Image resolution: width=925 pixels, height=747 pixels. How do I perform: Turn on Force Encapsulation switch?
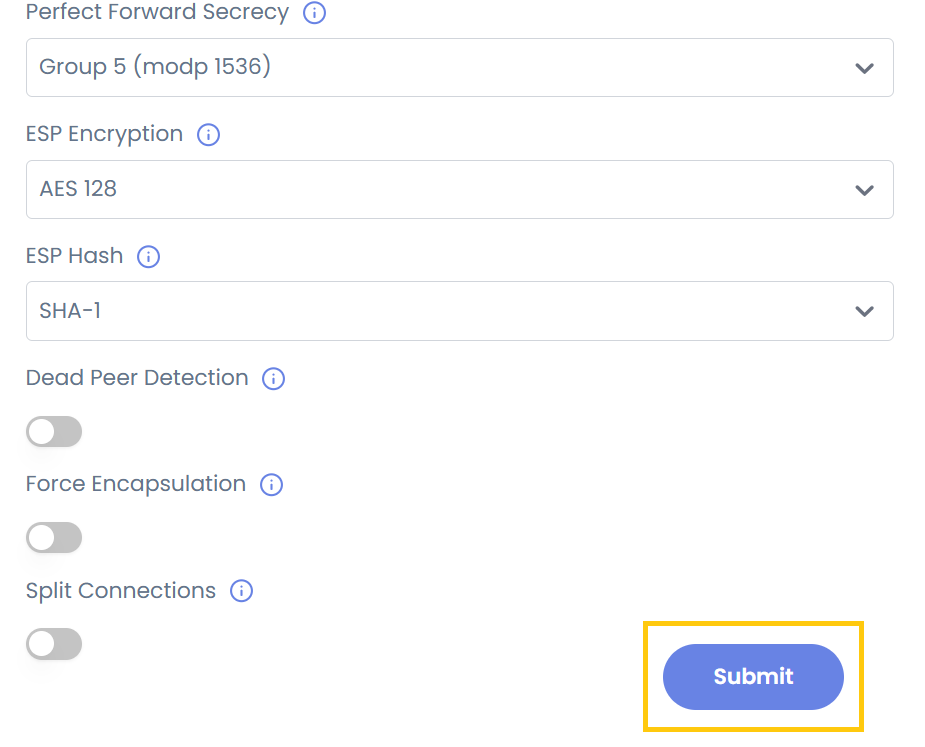pyautogui.click(x=54, y=538)
